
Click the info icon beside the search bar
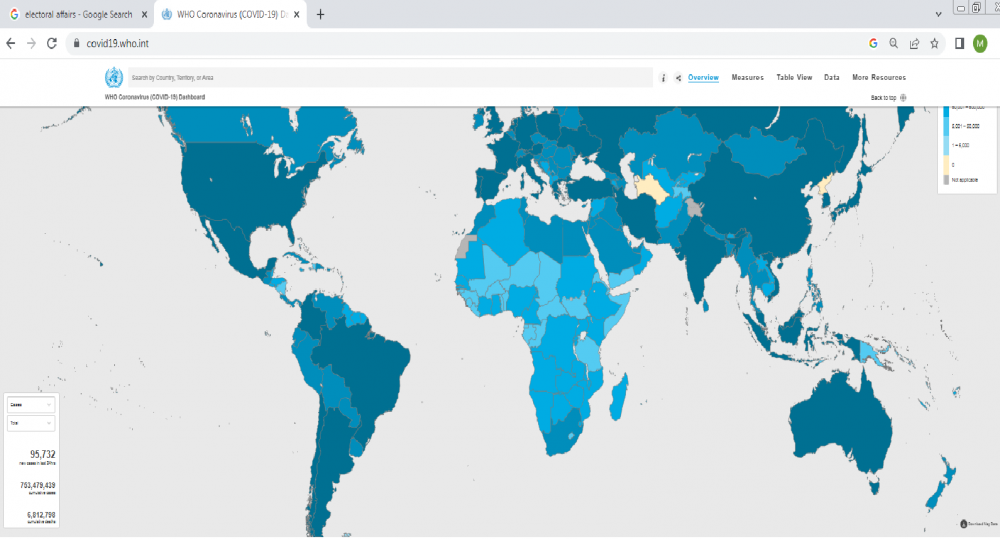tap(662, 78)
